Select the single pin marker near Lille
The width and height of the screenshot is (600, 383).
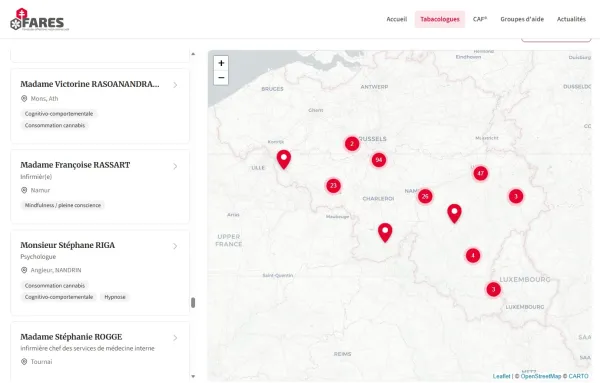284,160
